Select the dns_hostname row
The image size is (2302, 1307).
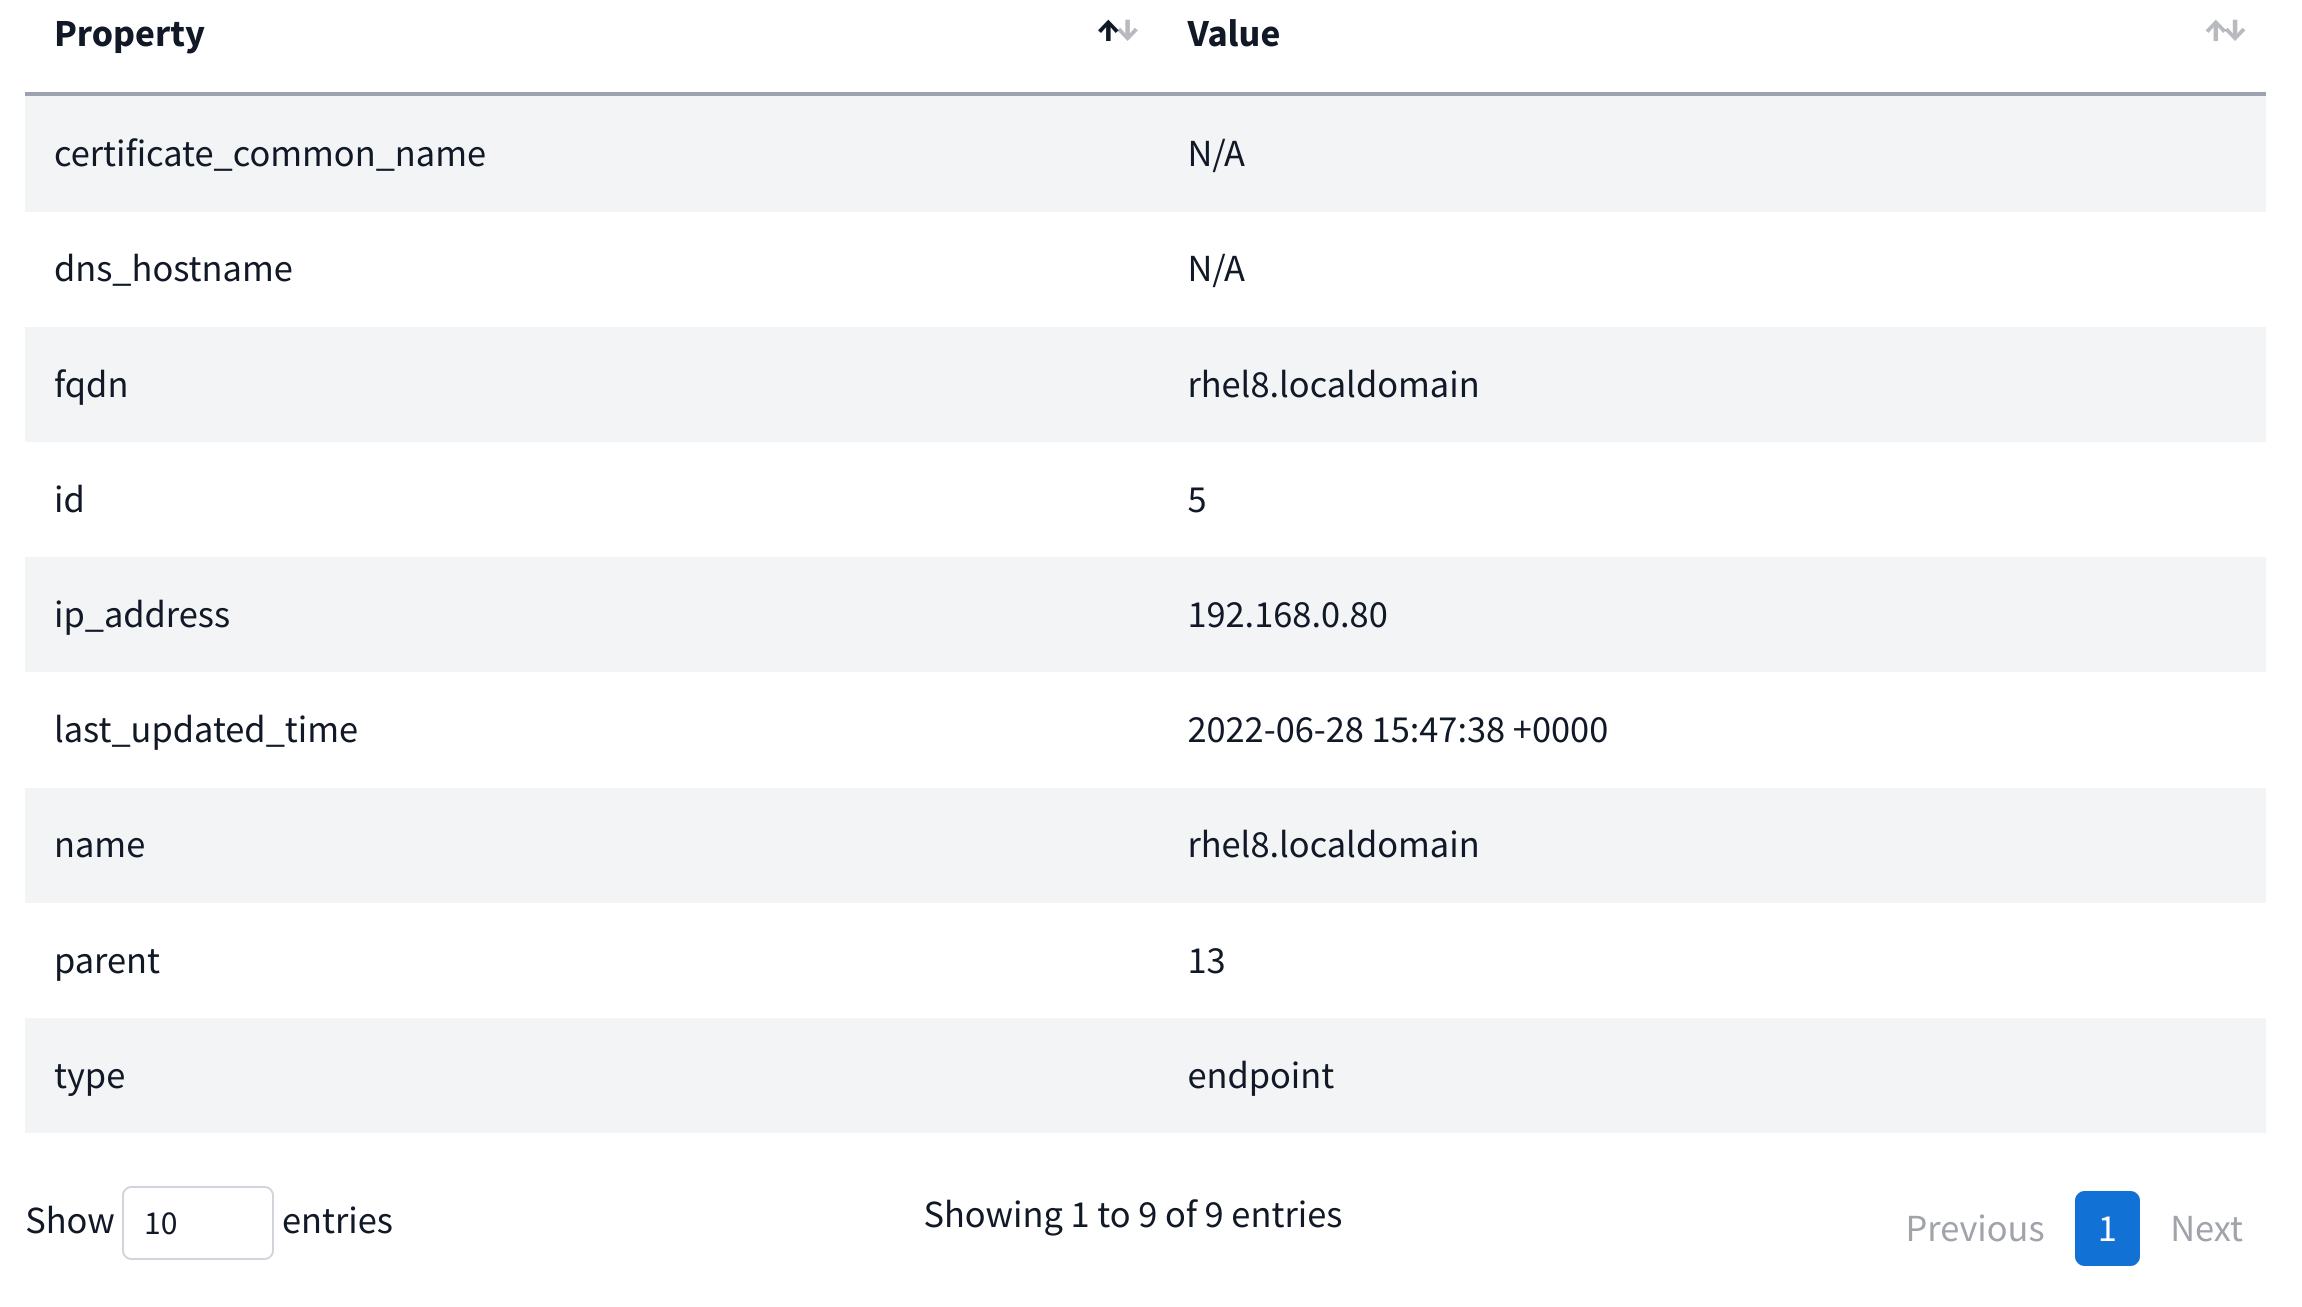pyautogui.click(x=173, y=269)
